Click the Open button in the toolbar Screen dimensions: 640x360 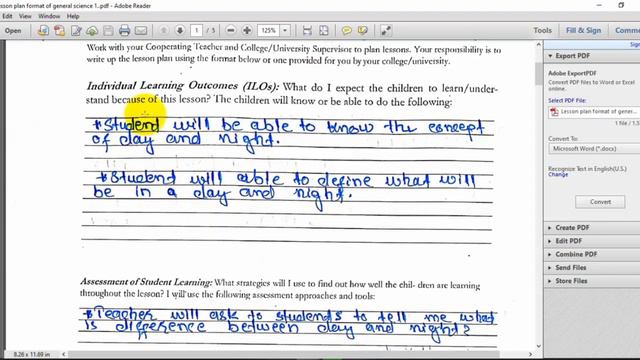(x=13, y=31)
